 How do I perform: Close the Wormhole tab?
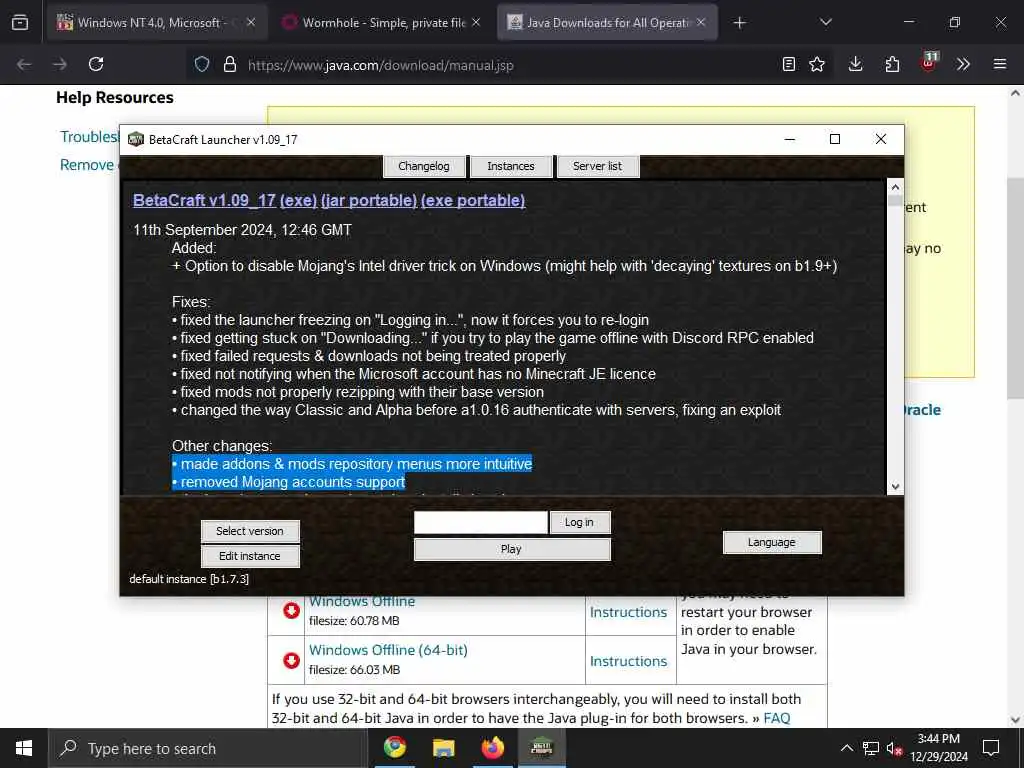click(x=476, y=22)
